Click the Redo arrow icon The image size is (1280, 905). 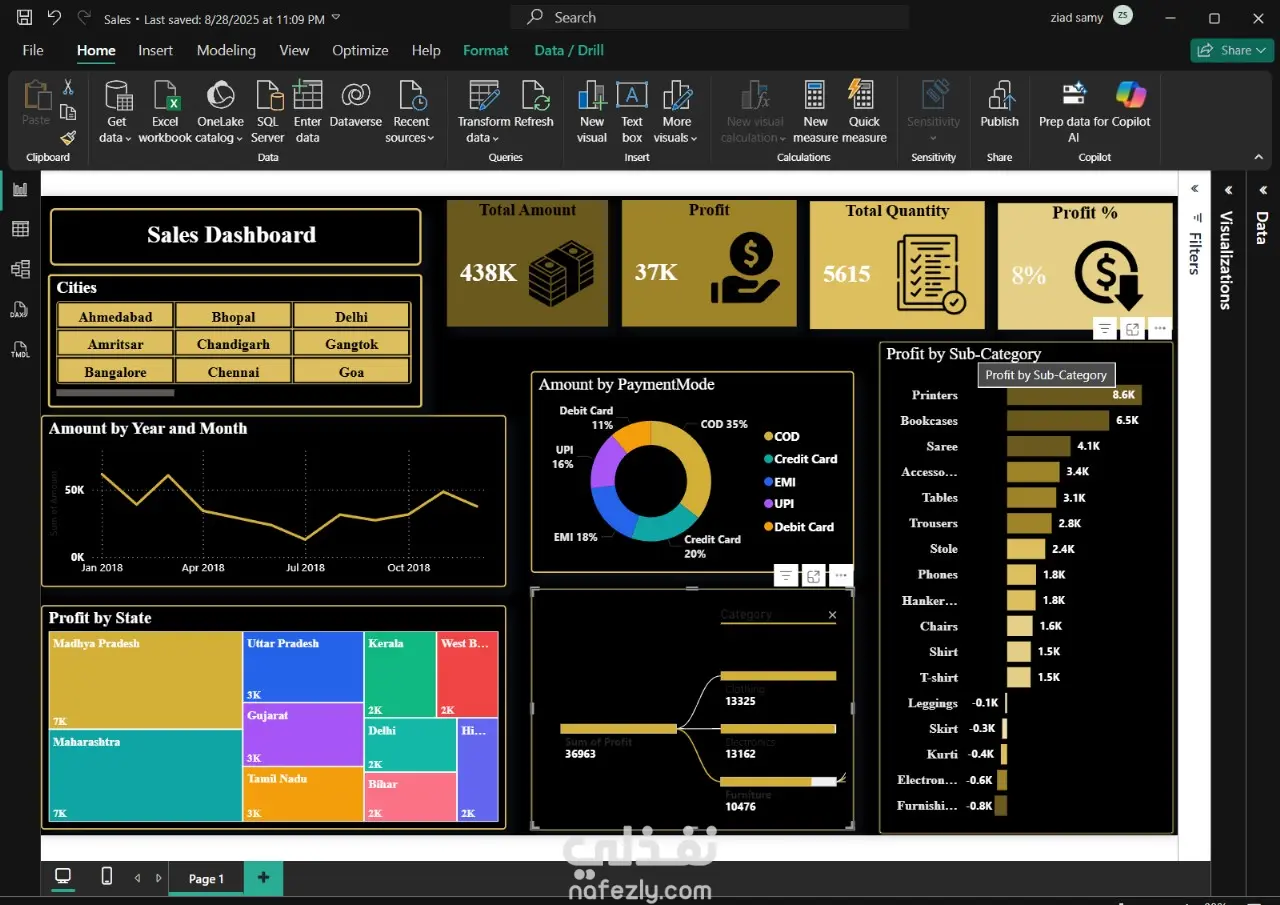pyautogui.click(x=84, y=18)
